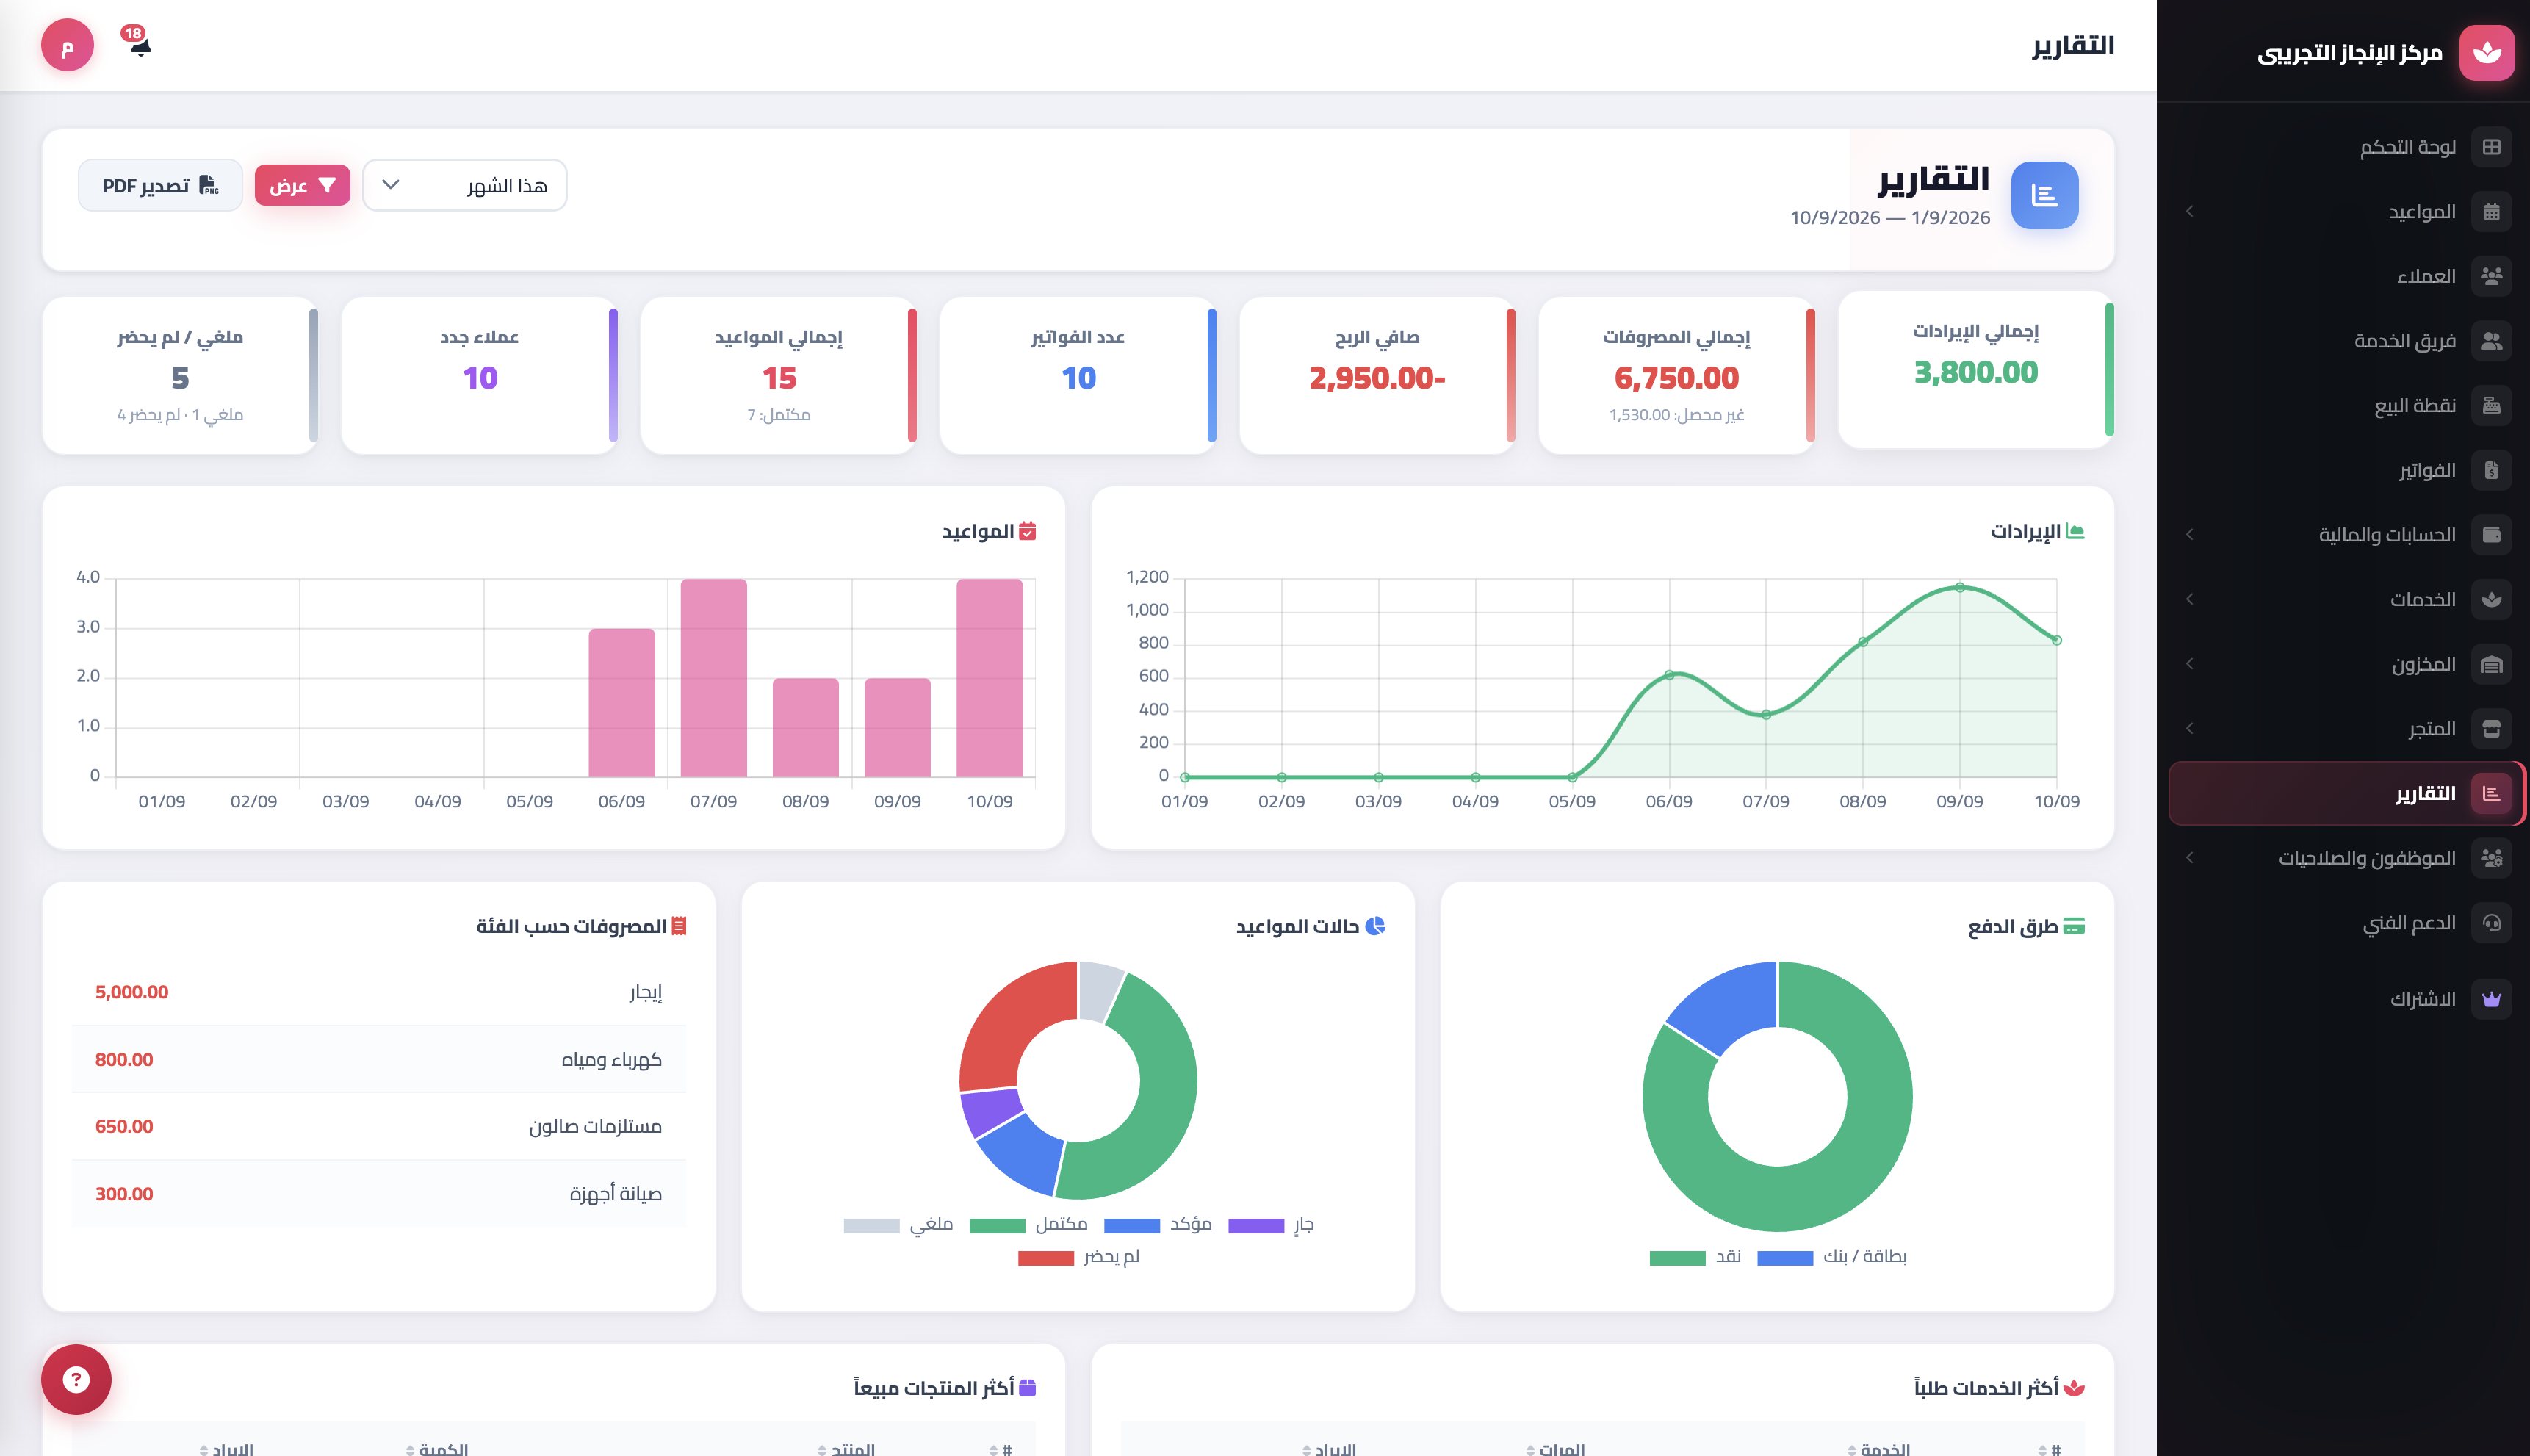Image resolution: width=2530 pixels, height=1456 pixels.
Task: Click the المتجر store icon
Action: coord(2491,728)
